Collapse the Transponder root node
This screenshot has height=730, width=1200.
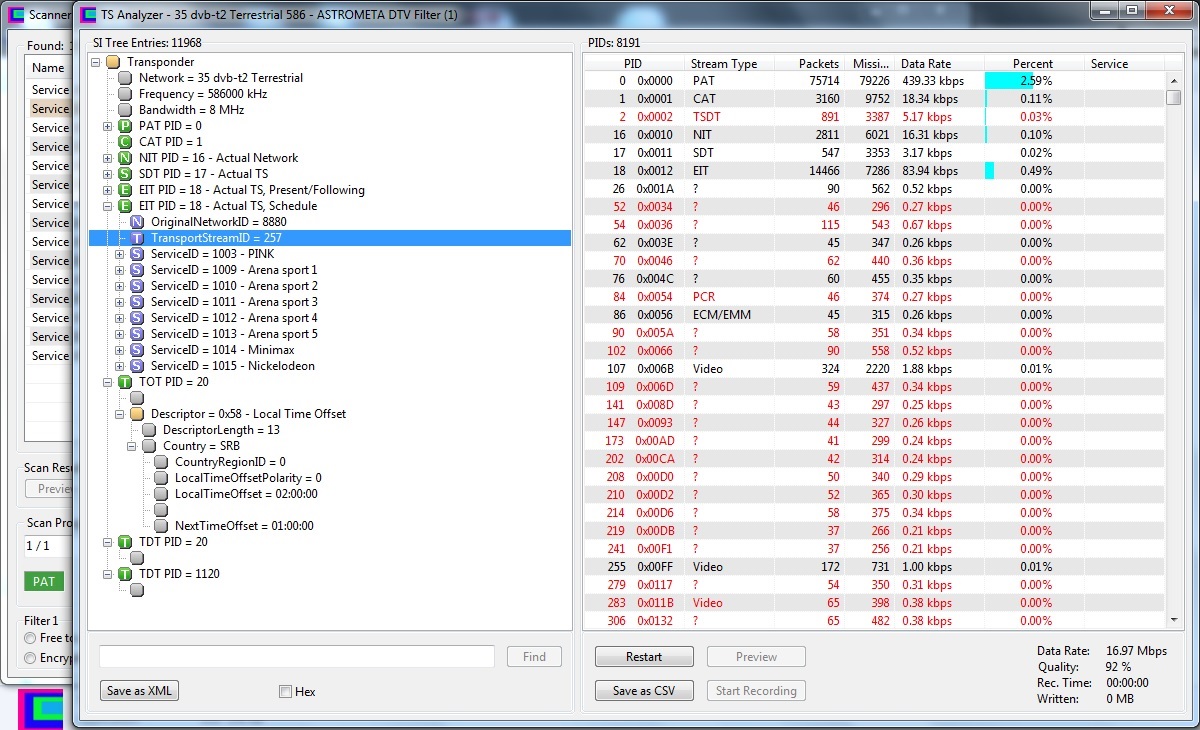point(96,62)
